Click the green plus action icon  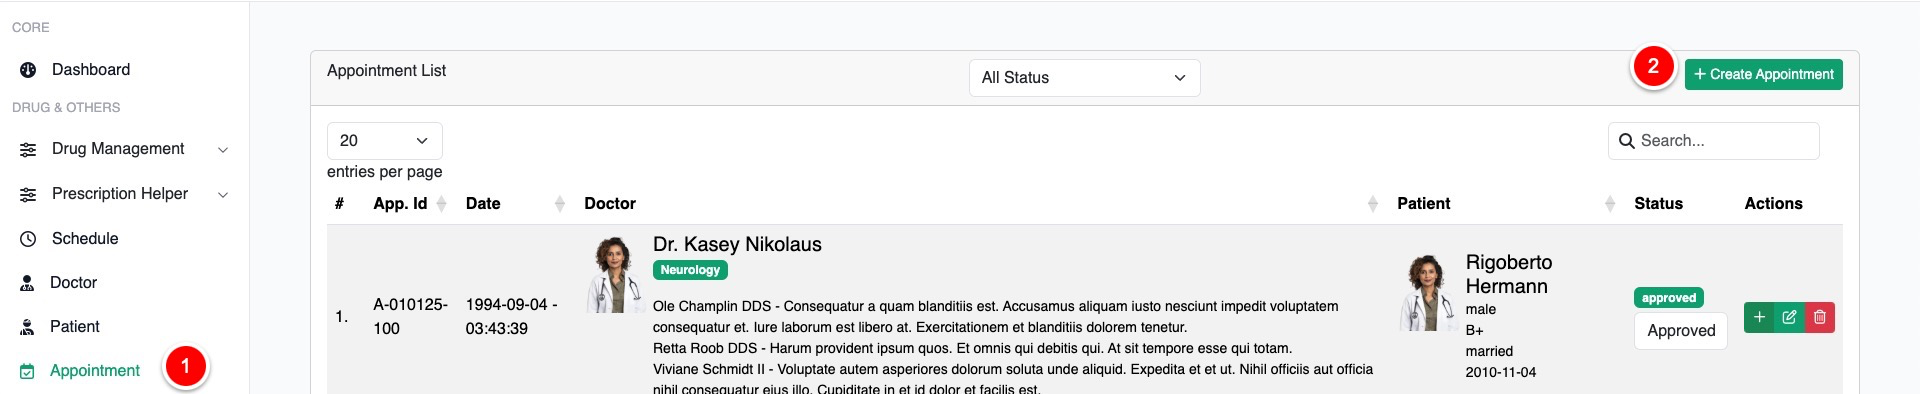[x=1759, y=318]
